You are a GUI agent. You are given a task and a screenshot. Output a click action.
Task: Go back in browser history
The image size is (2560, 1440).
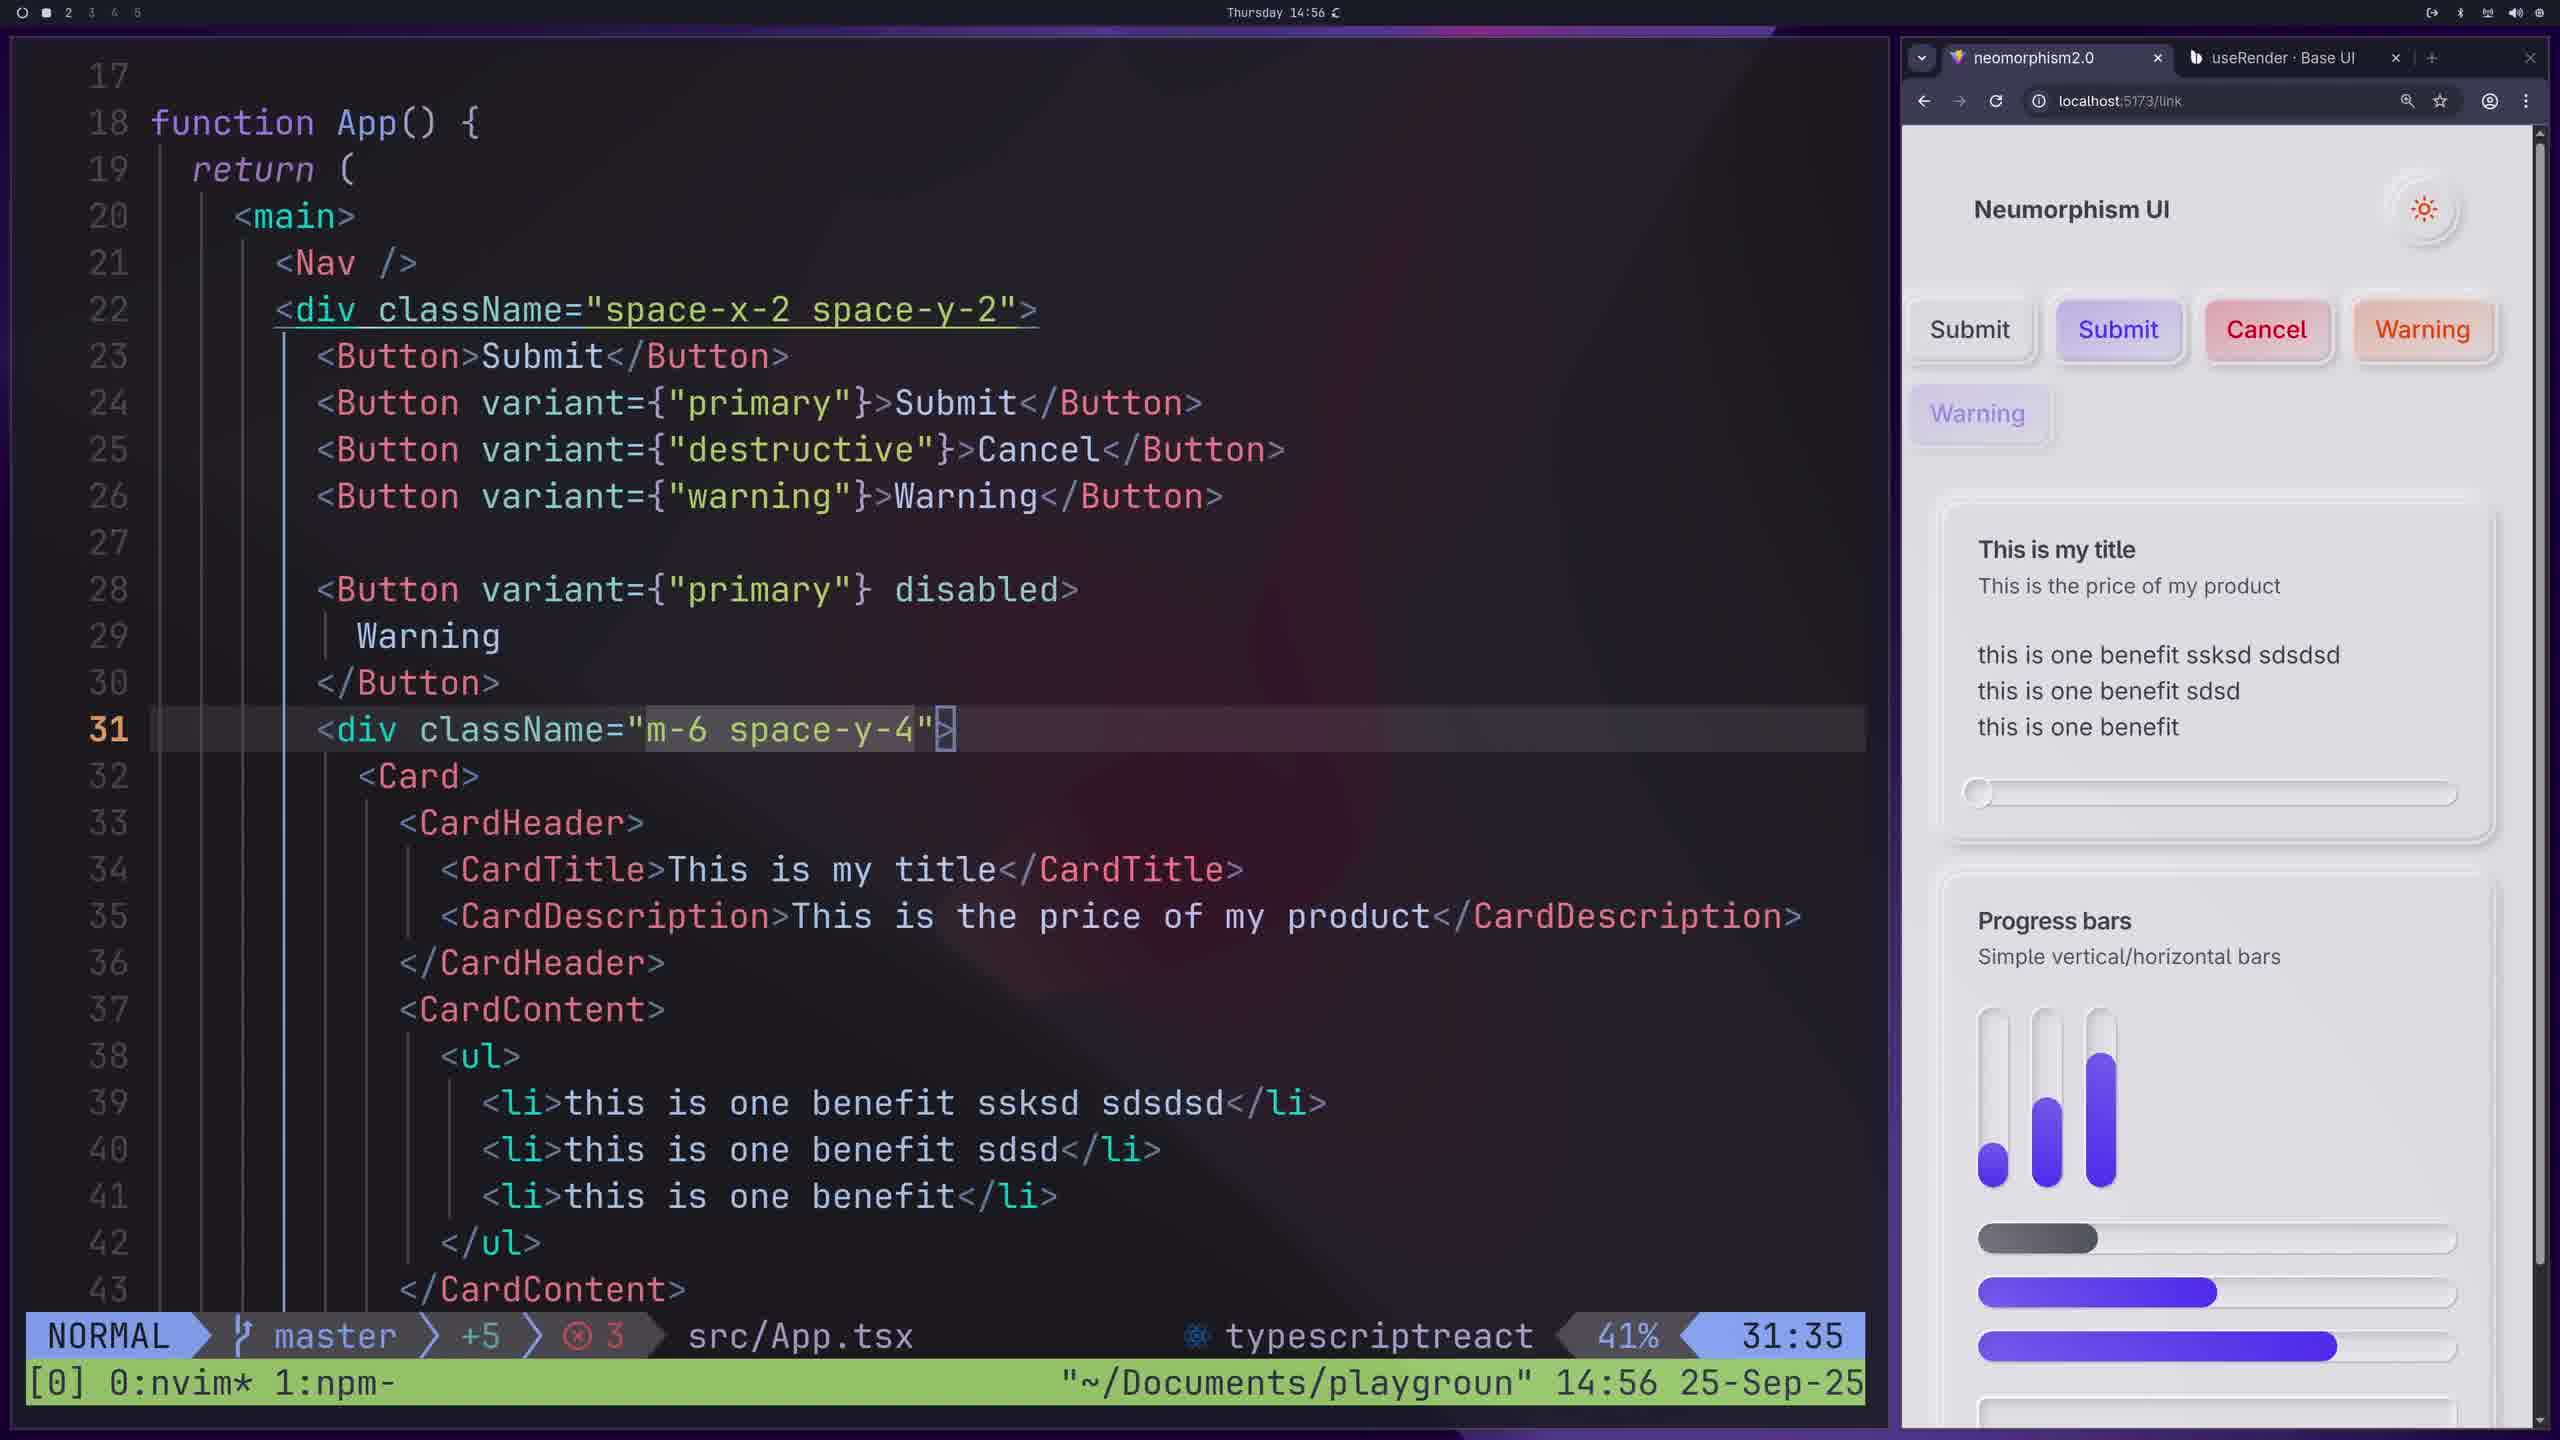coord(1924,101)
